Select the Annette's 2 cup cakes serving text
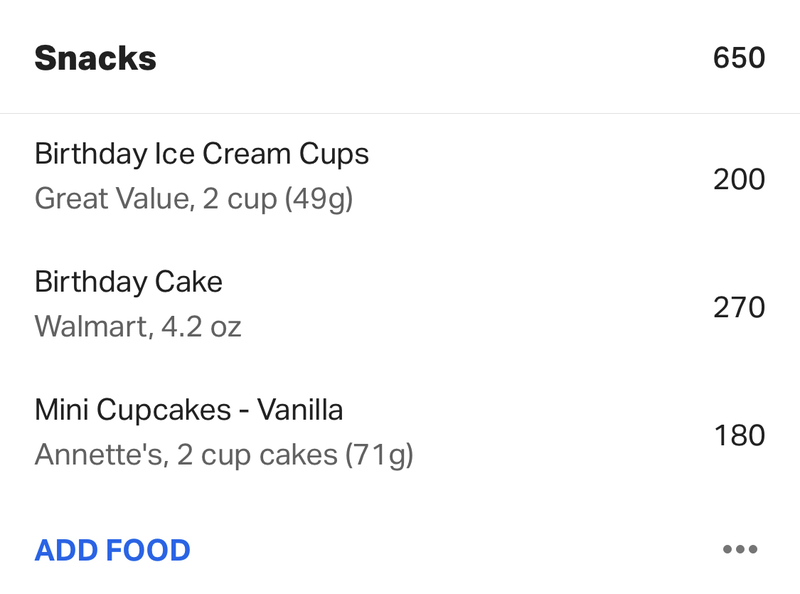This screenshot has width=800, height=594. [224, 455]
